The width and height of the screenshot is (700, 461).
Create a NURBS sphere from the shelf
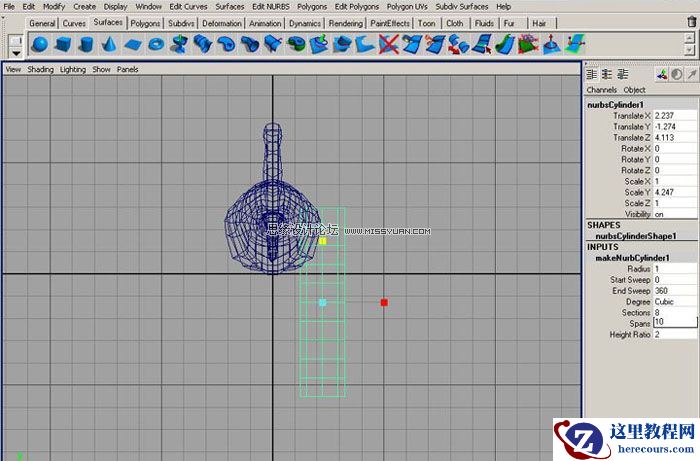(x=40, y=44)
